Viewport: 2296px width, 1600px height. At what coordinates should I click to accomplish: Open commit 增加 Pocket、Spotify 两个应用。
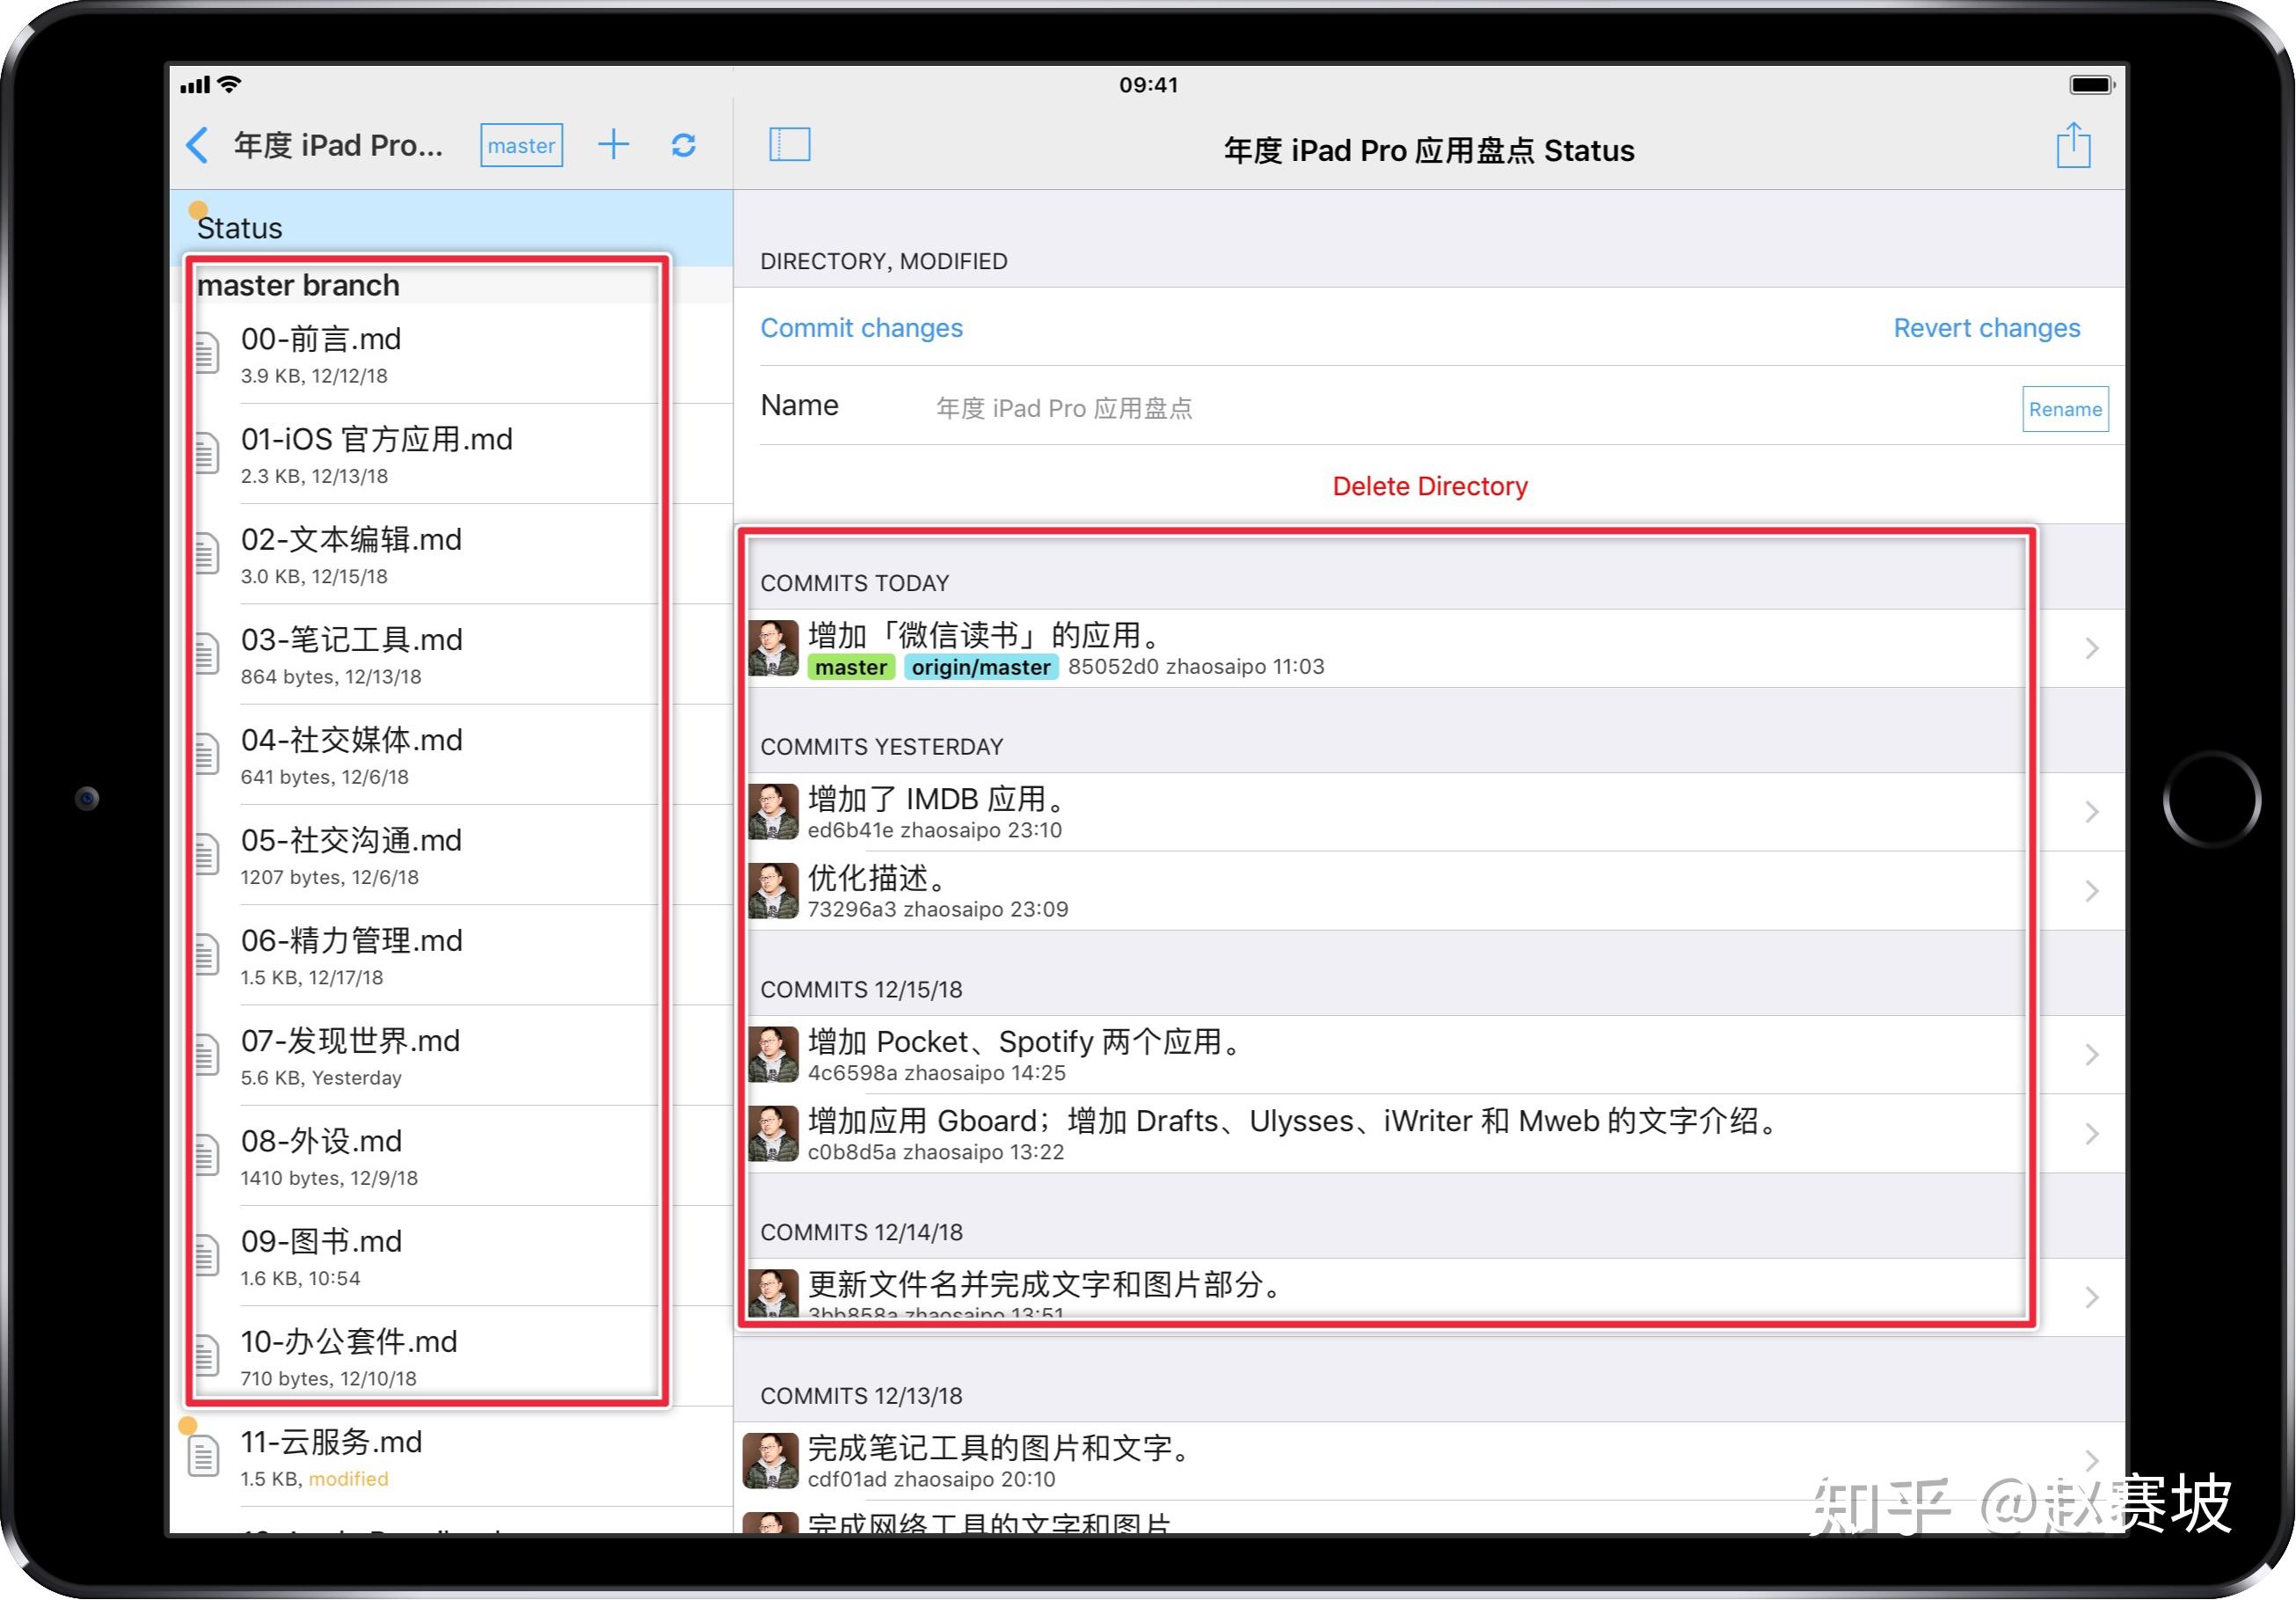[1429, 1055]
